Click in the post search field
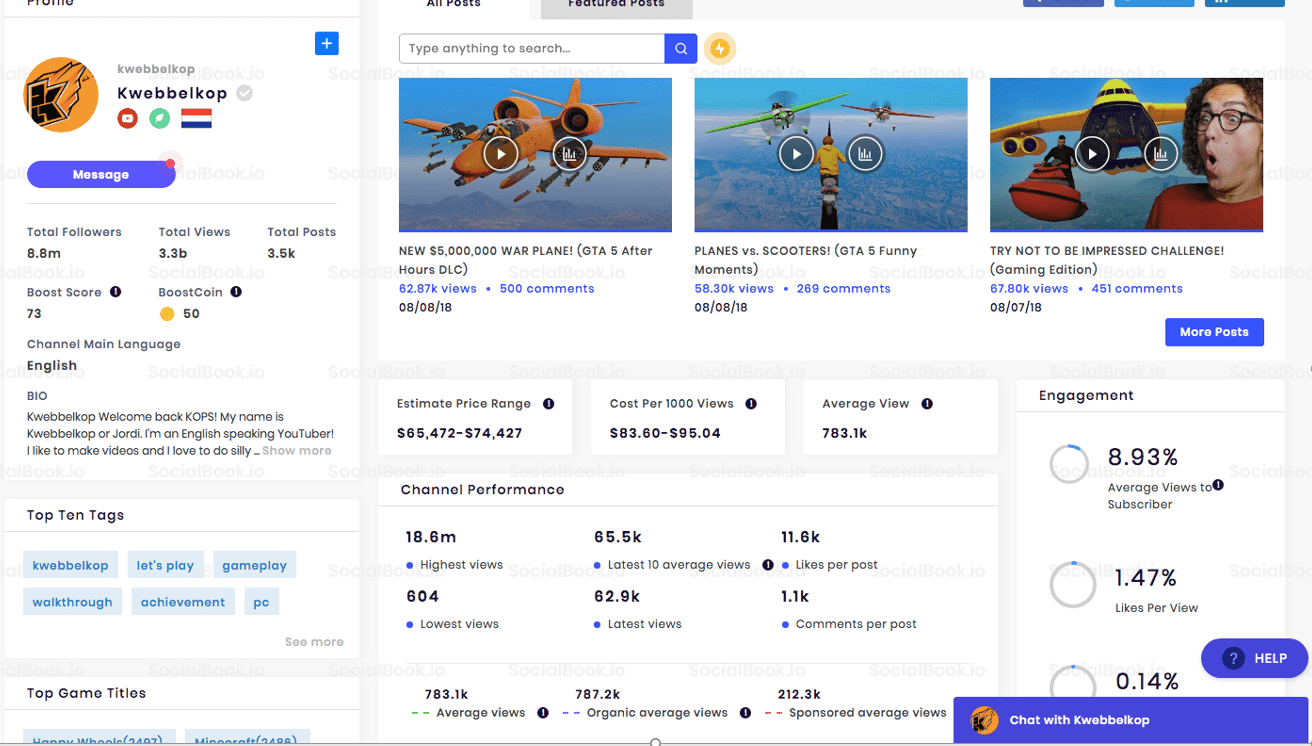The image size is (1312, 746). click(531, 48)
